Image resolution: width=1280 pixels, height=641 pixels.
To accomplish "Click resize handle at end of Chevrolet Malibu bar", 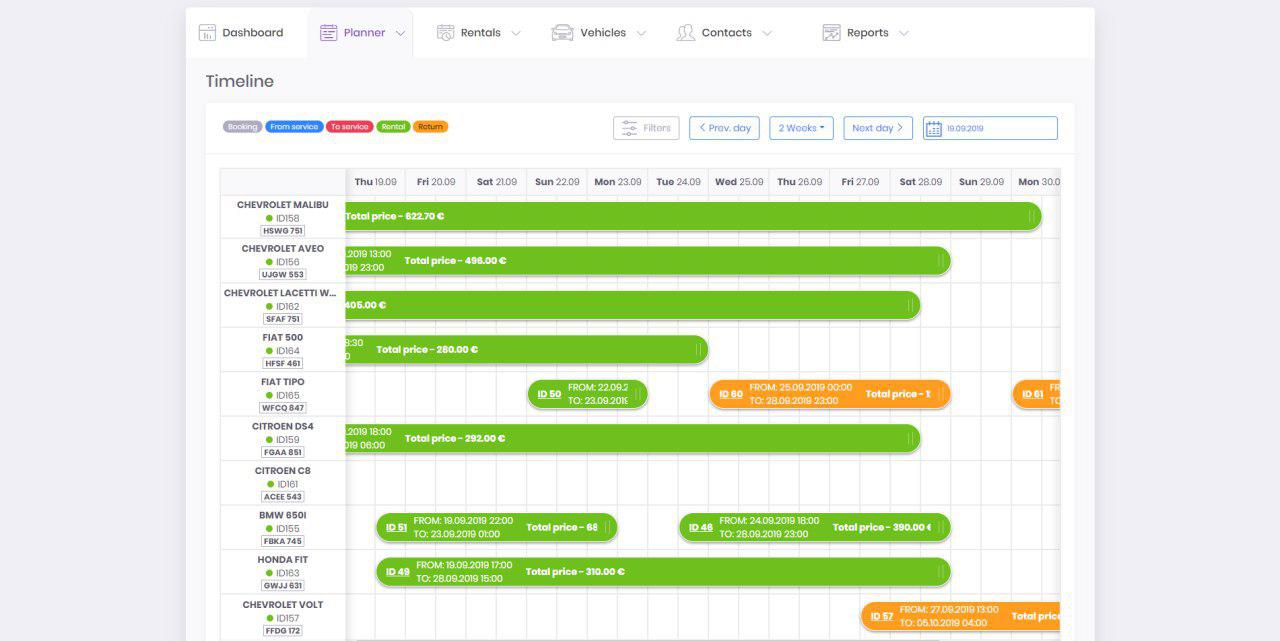I will (1031, 216).
